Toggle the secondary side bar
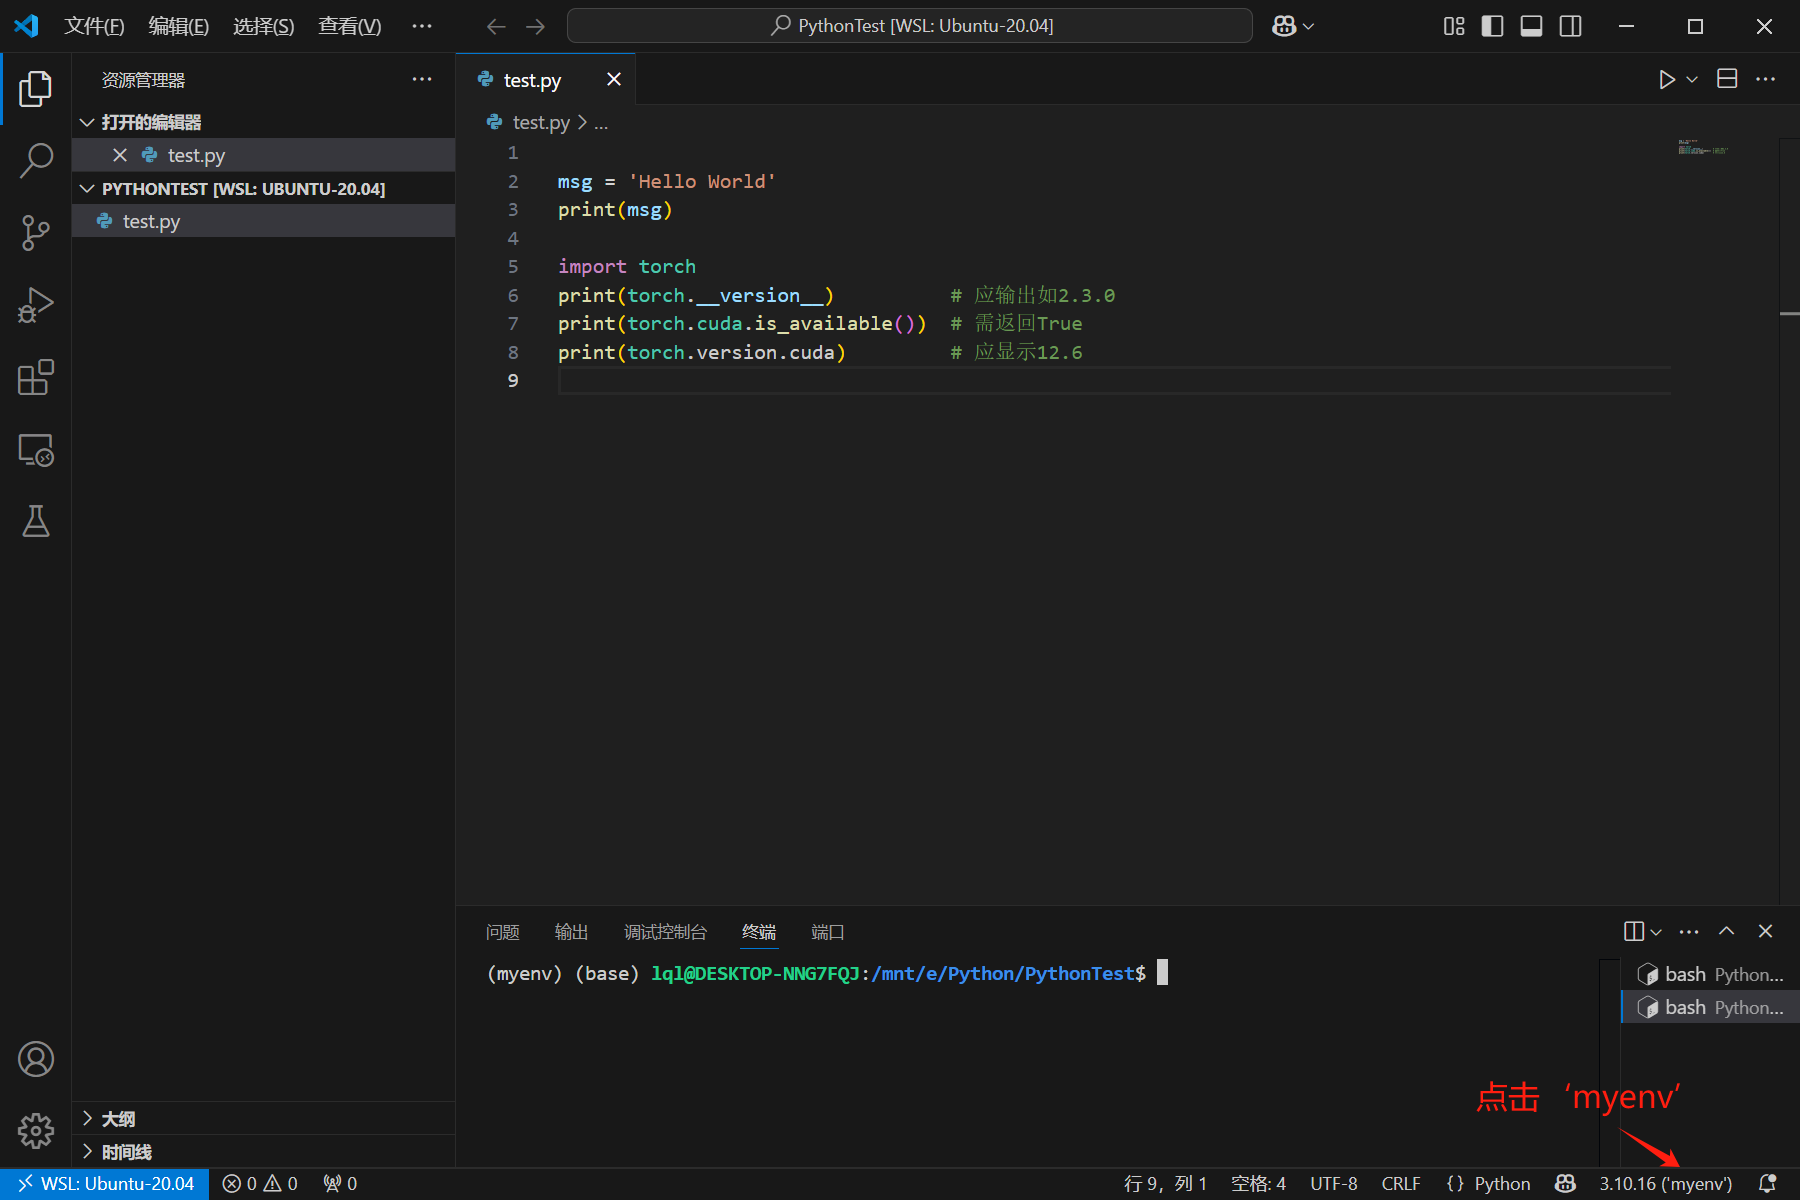The height and width of the screenshot is (1200, 1800). tap(1570, 26)
